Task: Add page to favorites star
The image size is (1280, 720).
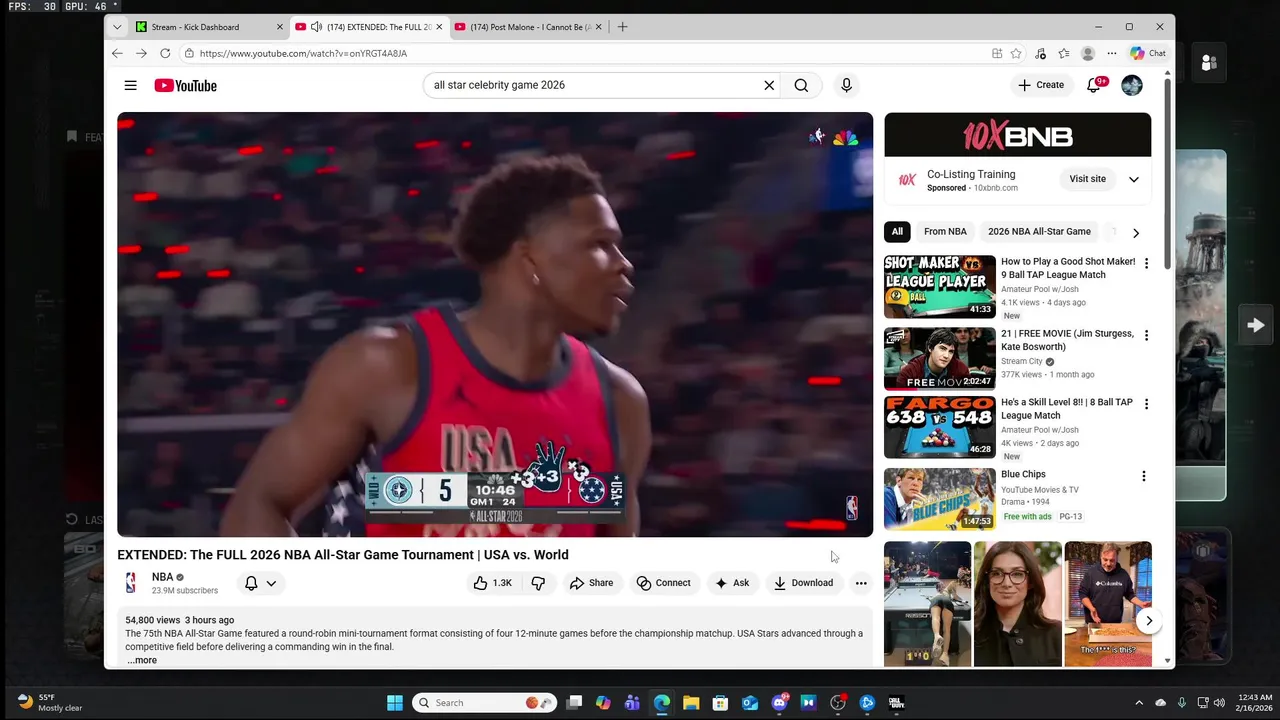Action: 1016,53
